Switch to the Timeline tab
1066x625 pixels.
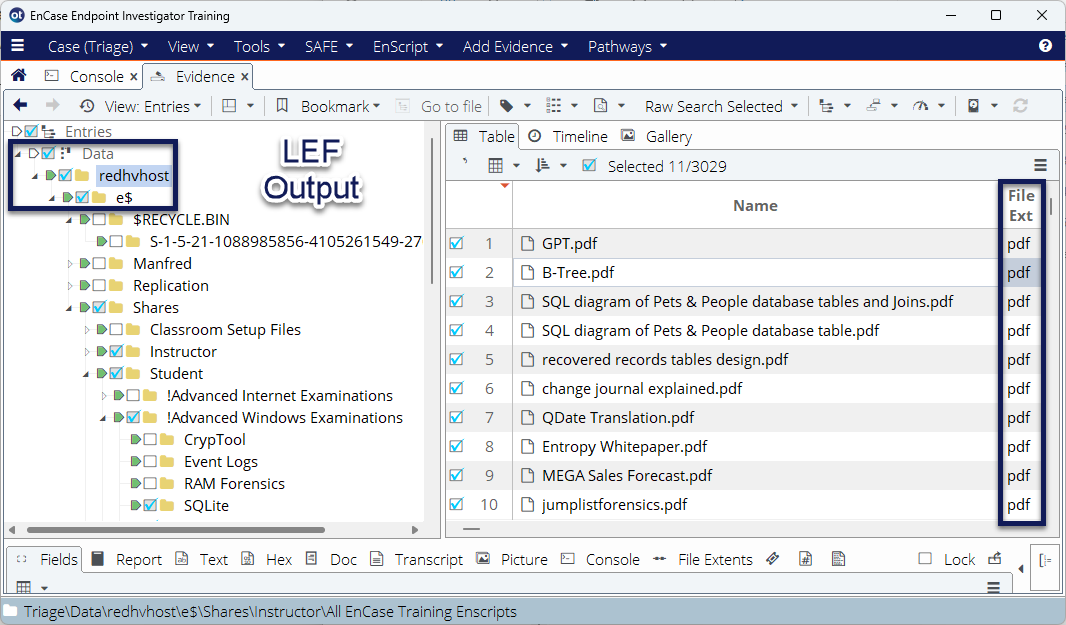[x=568, y=137]
